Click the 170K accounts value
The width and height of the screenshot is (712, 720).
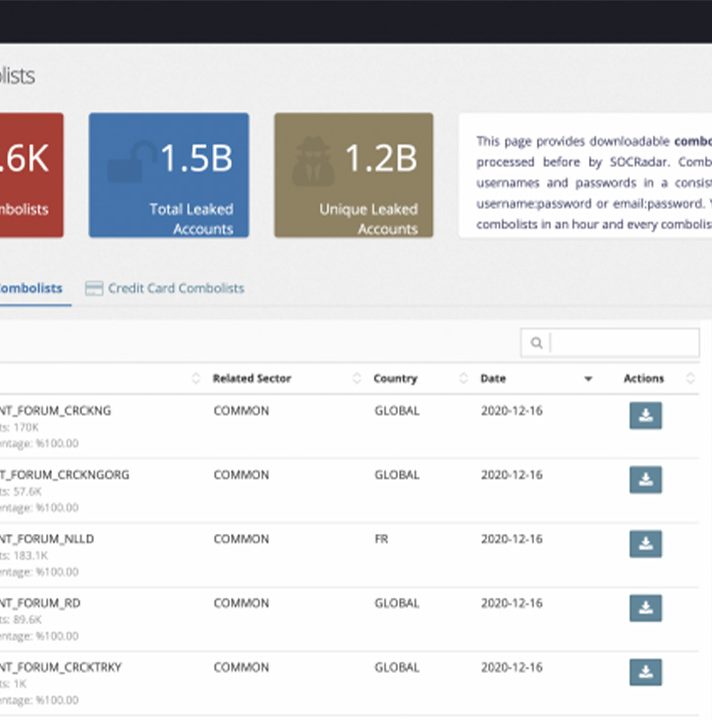click(26, 428)
